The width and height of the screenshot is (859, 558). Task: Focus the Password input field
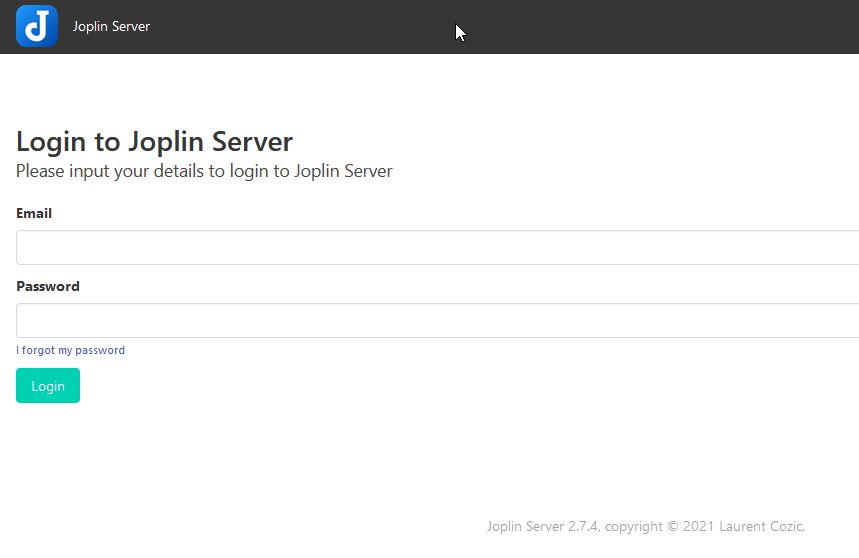pos(430,321)
